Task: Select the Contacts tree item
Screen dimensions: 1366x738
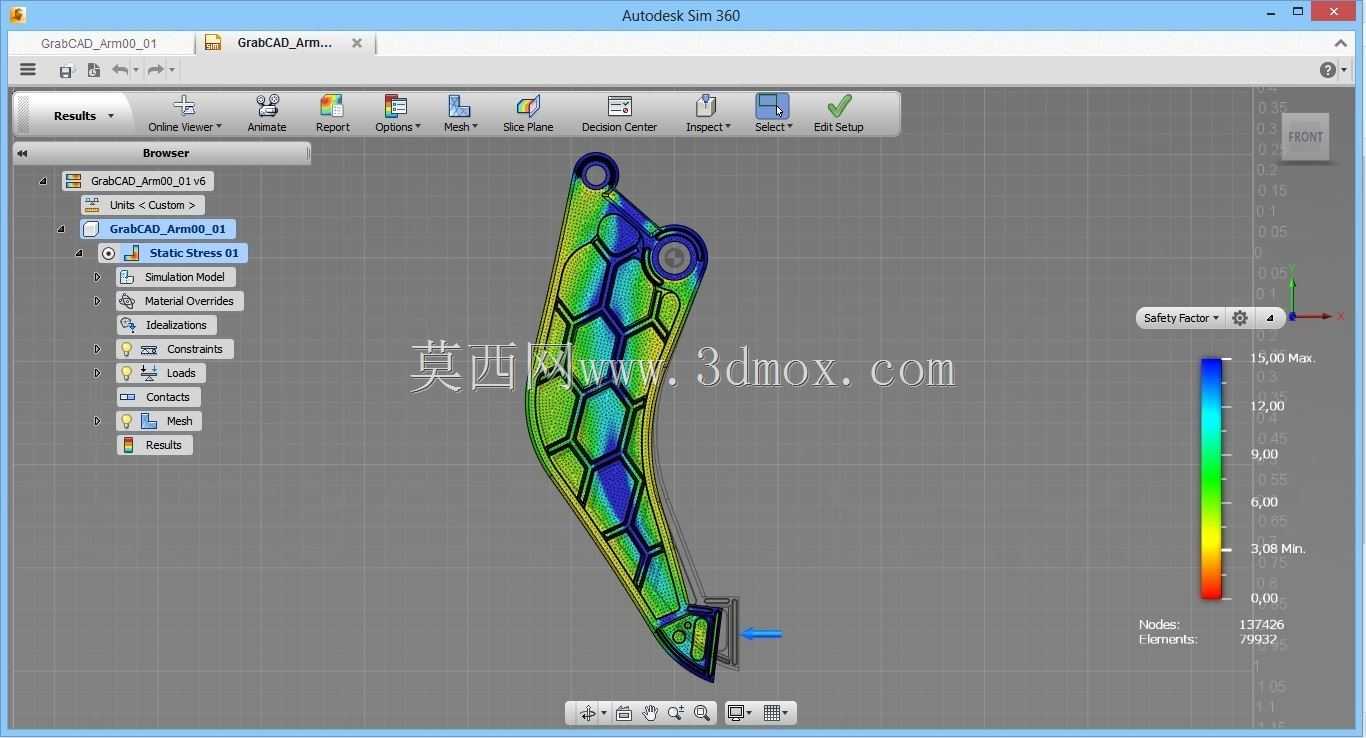Action: pos(156,397)
